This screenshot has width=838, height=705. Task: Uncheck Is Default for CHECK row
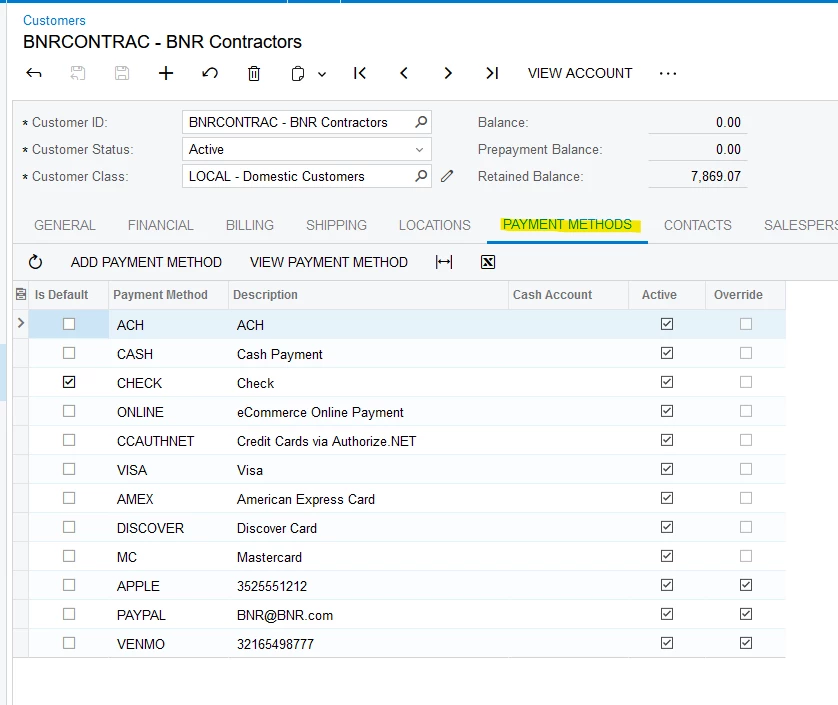[69, 382]
